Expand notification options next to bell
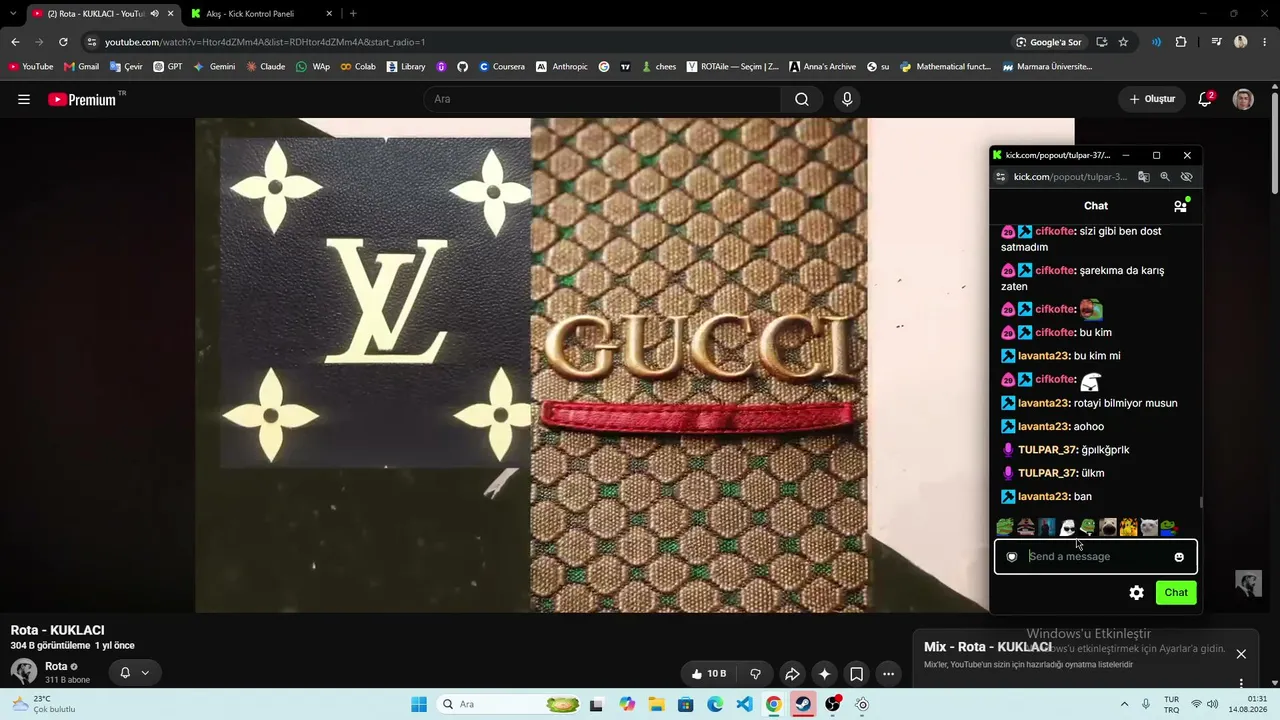The width and height of the screenshot is (1280, 720). tap(145, 673)
